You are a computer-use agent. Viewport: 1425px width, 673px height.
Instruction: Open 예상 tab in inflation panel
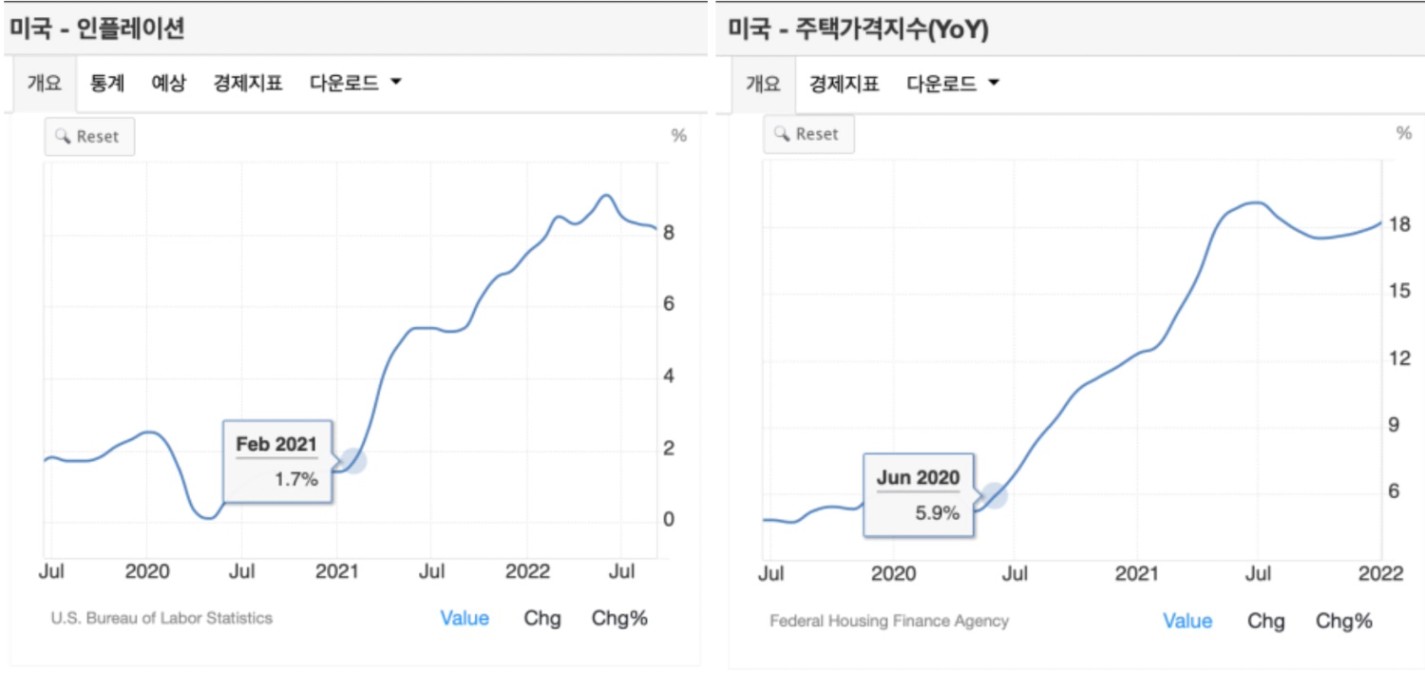(x=168, y=83)
